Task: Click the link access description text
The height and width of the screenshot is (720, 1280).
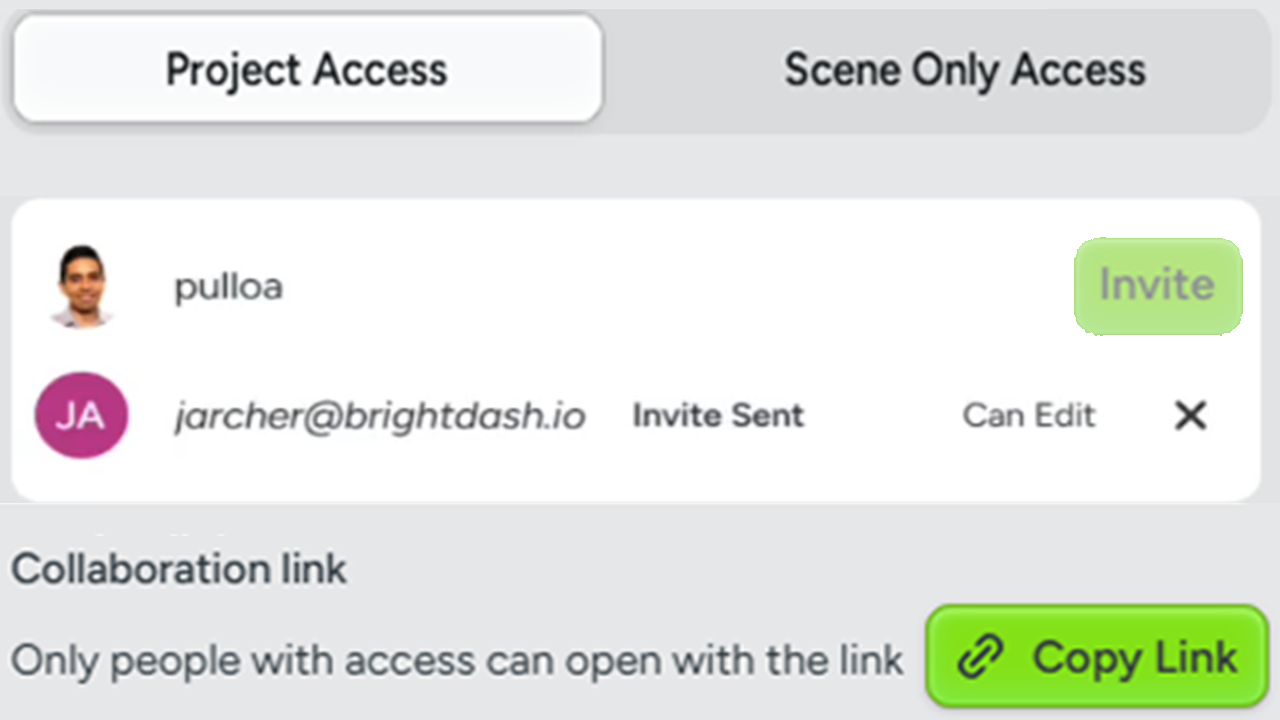Action: (456, 660)
